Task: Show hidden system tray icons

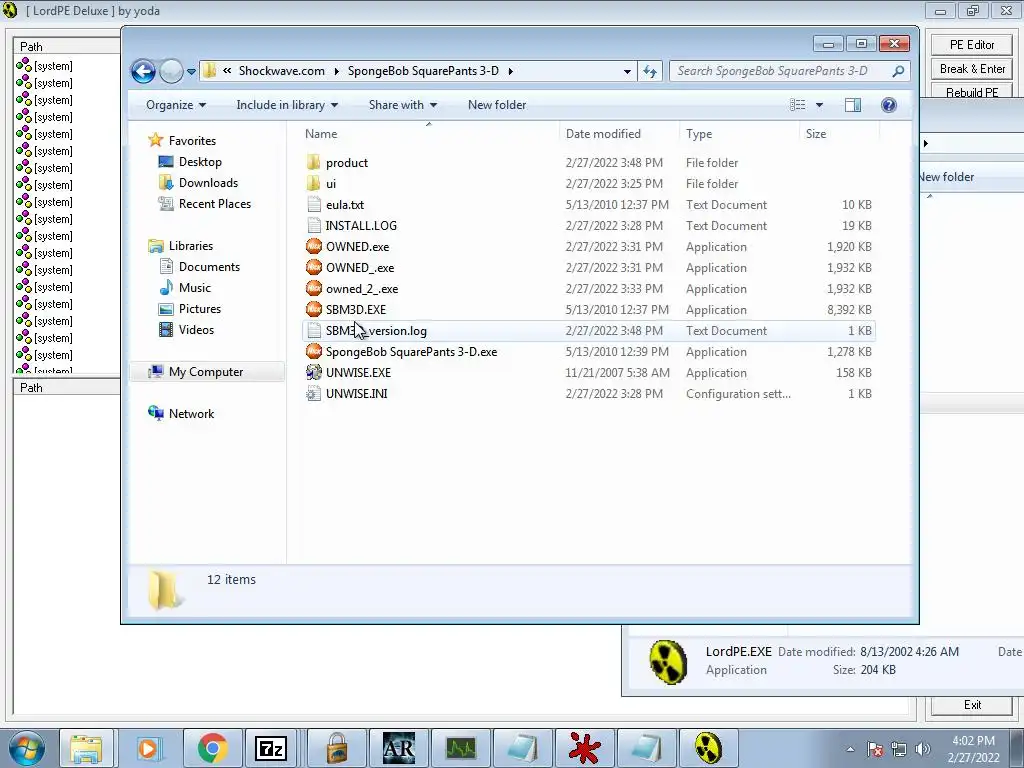Action: coord(850,750)
